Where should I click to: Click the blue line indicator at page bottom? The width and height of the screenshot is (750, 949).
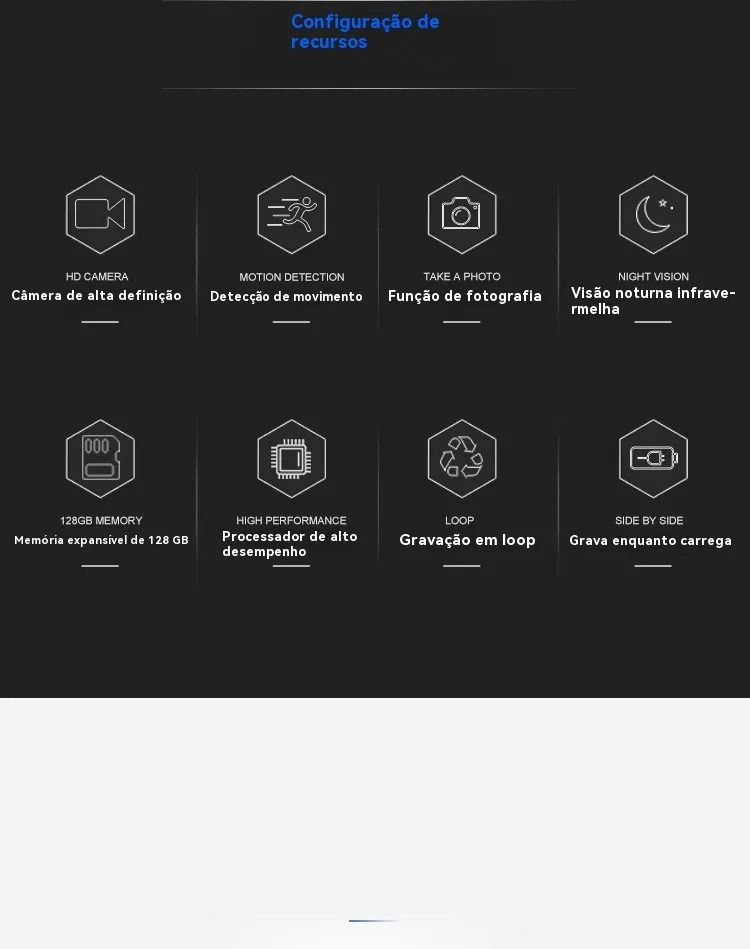[x=373, y=921]
